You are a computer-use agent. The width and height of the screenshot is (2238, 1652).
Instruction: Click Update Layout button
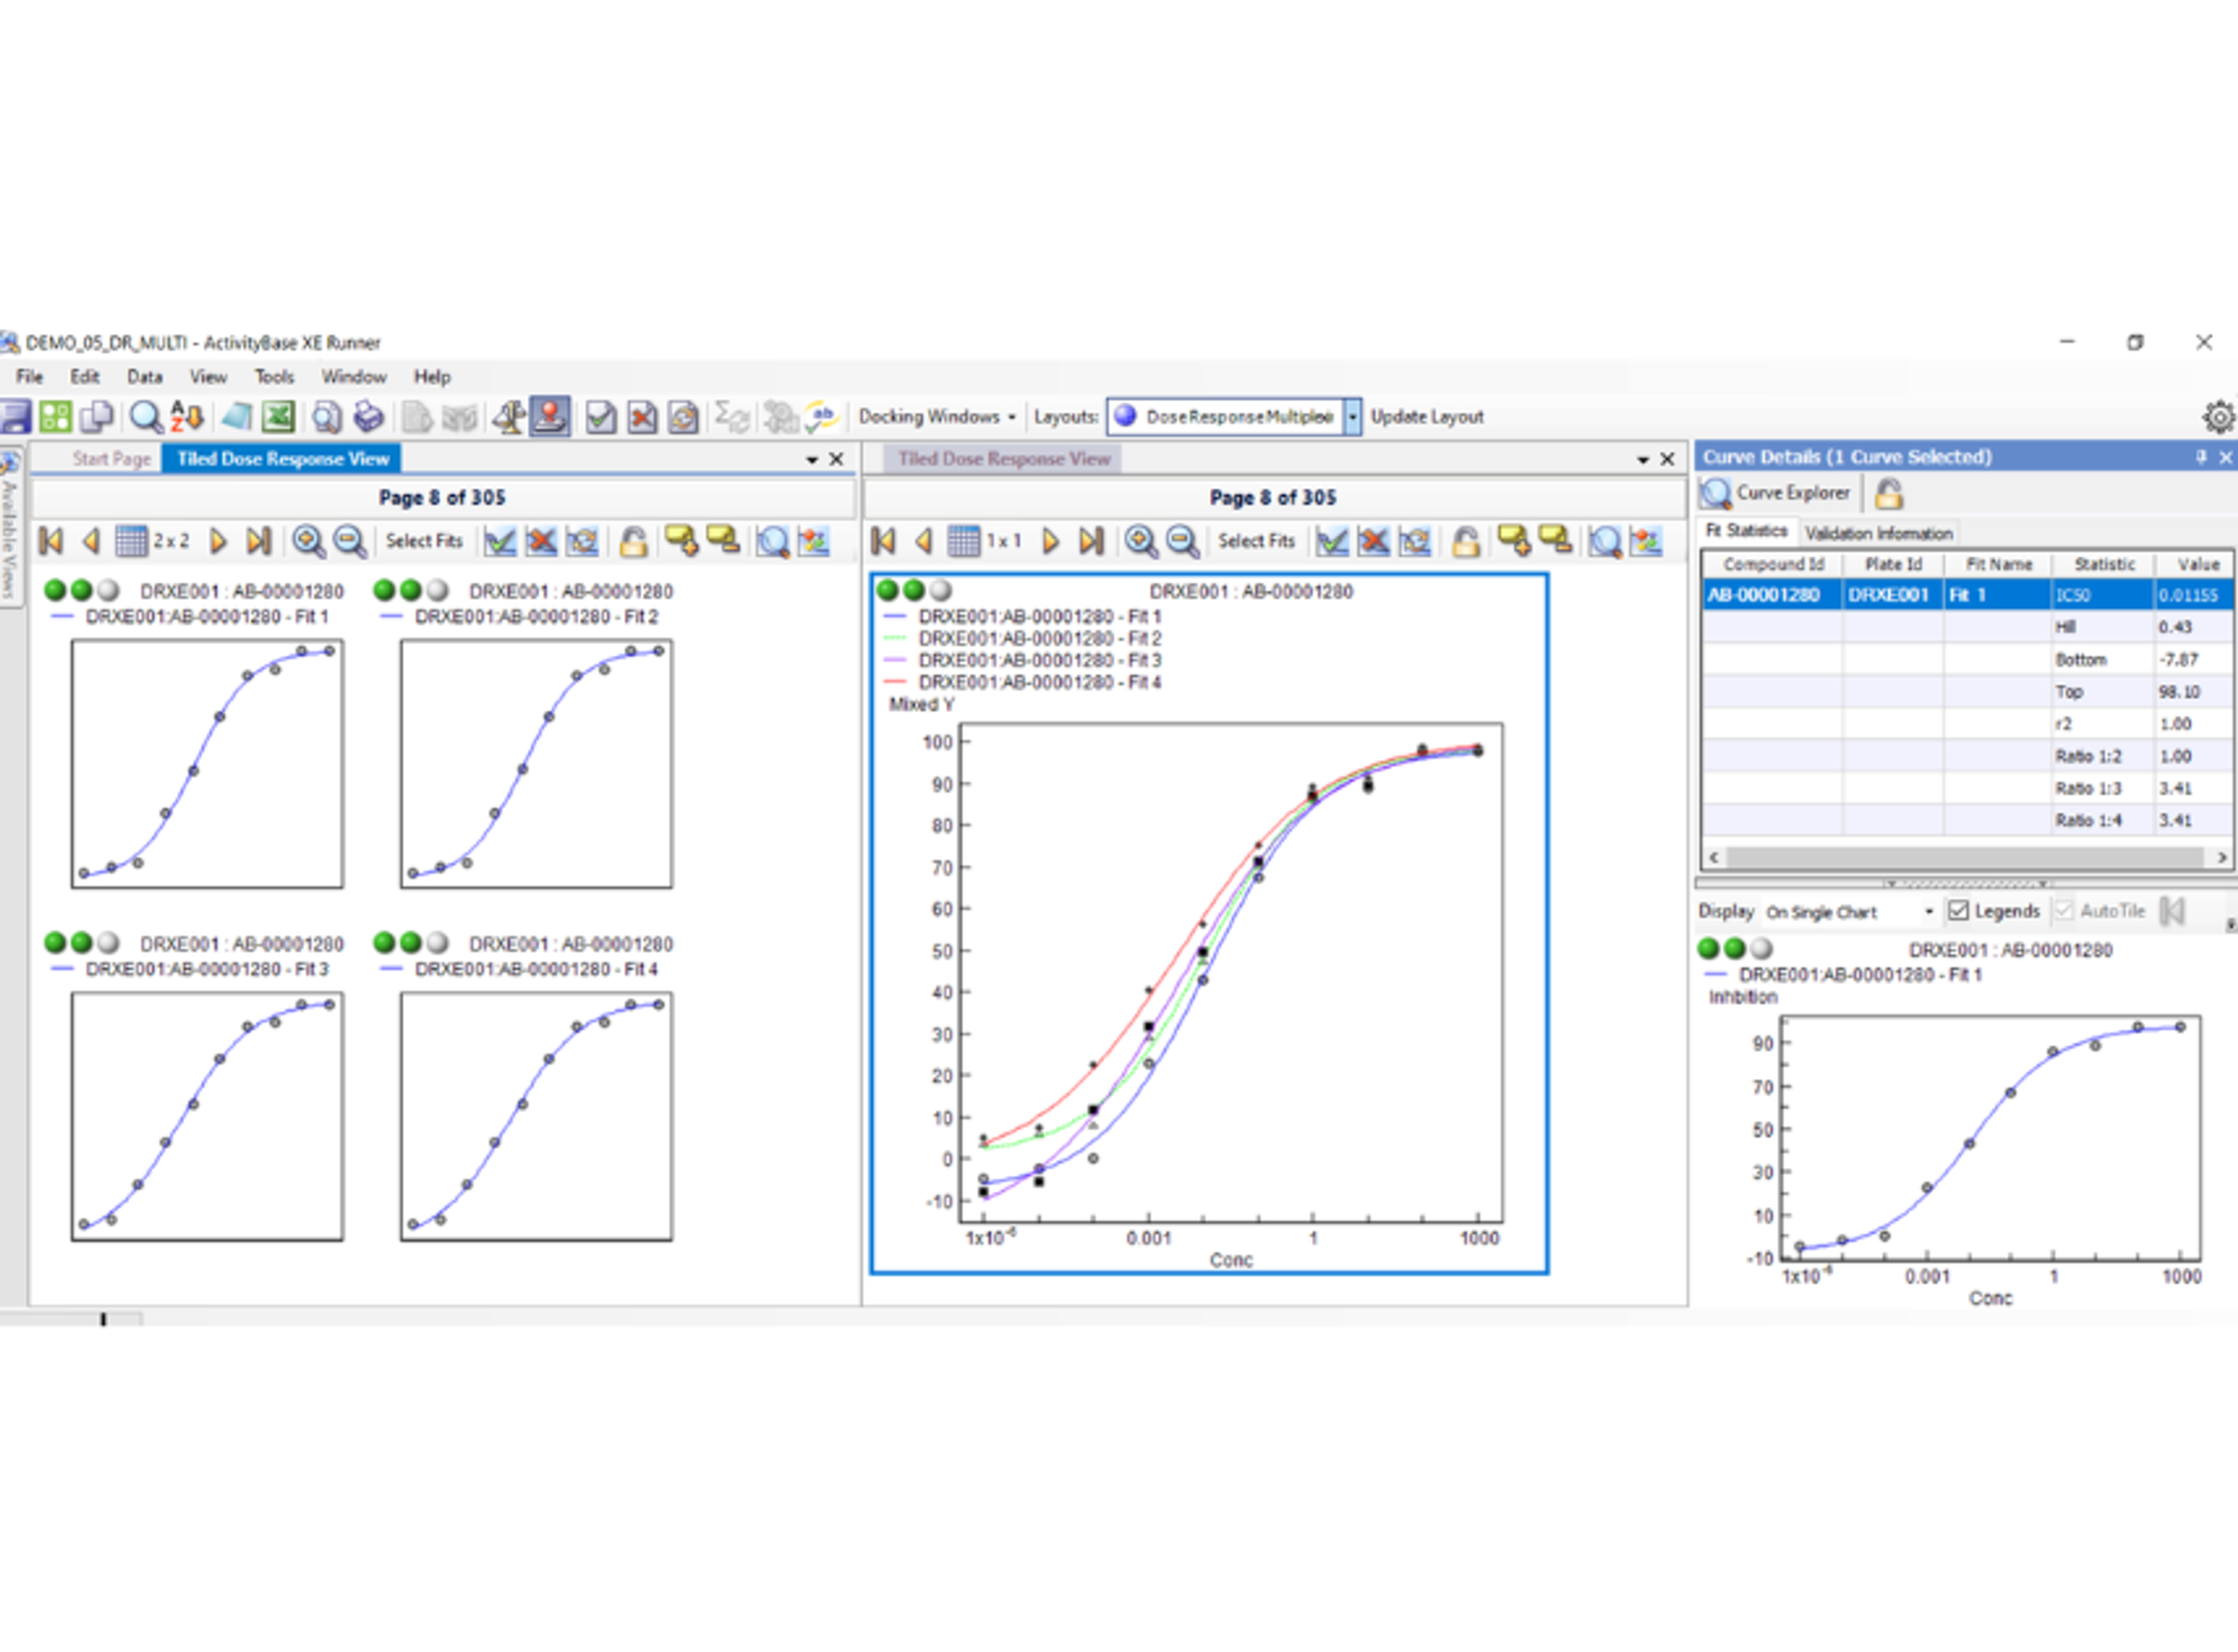point(1427,416)
